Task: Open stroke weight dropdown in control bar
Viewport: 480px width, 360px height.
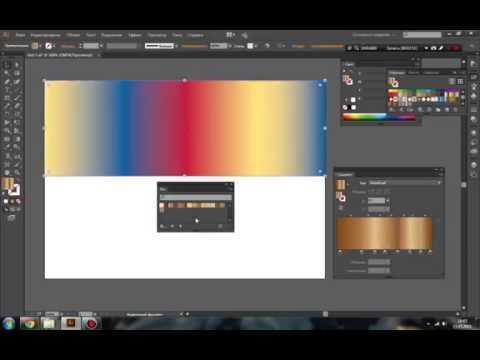Action: coord(101,46)
